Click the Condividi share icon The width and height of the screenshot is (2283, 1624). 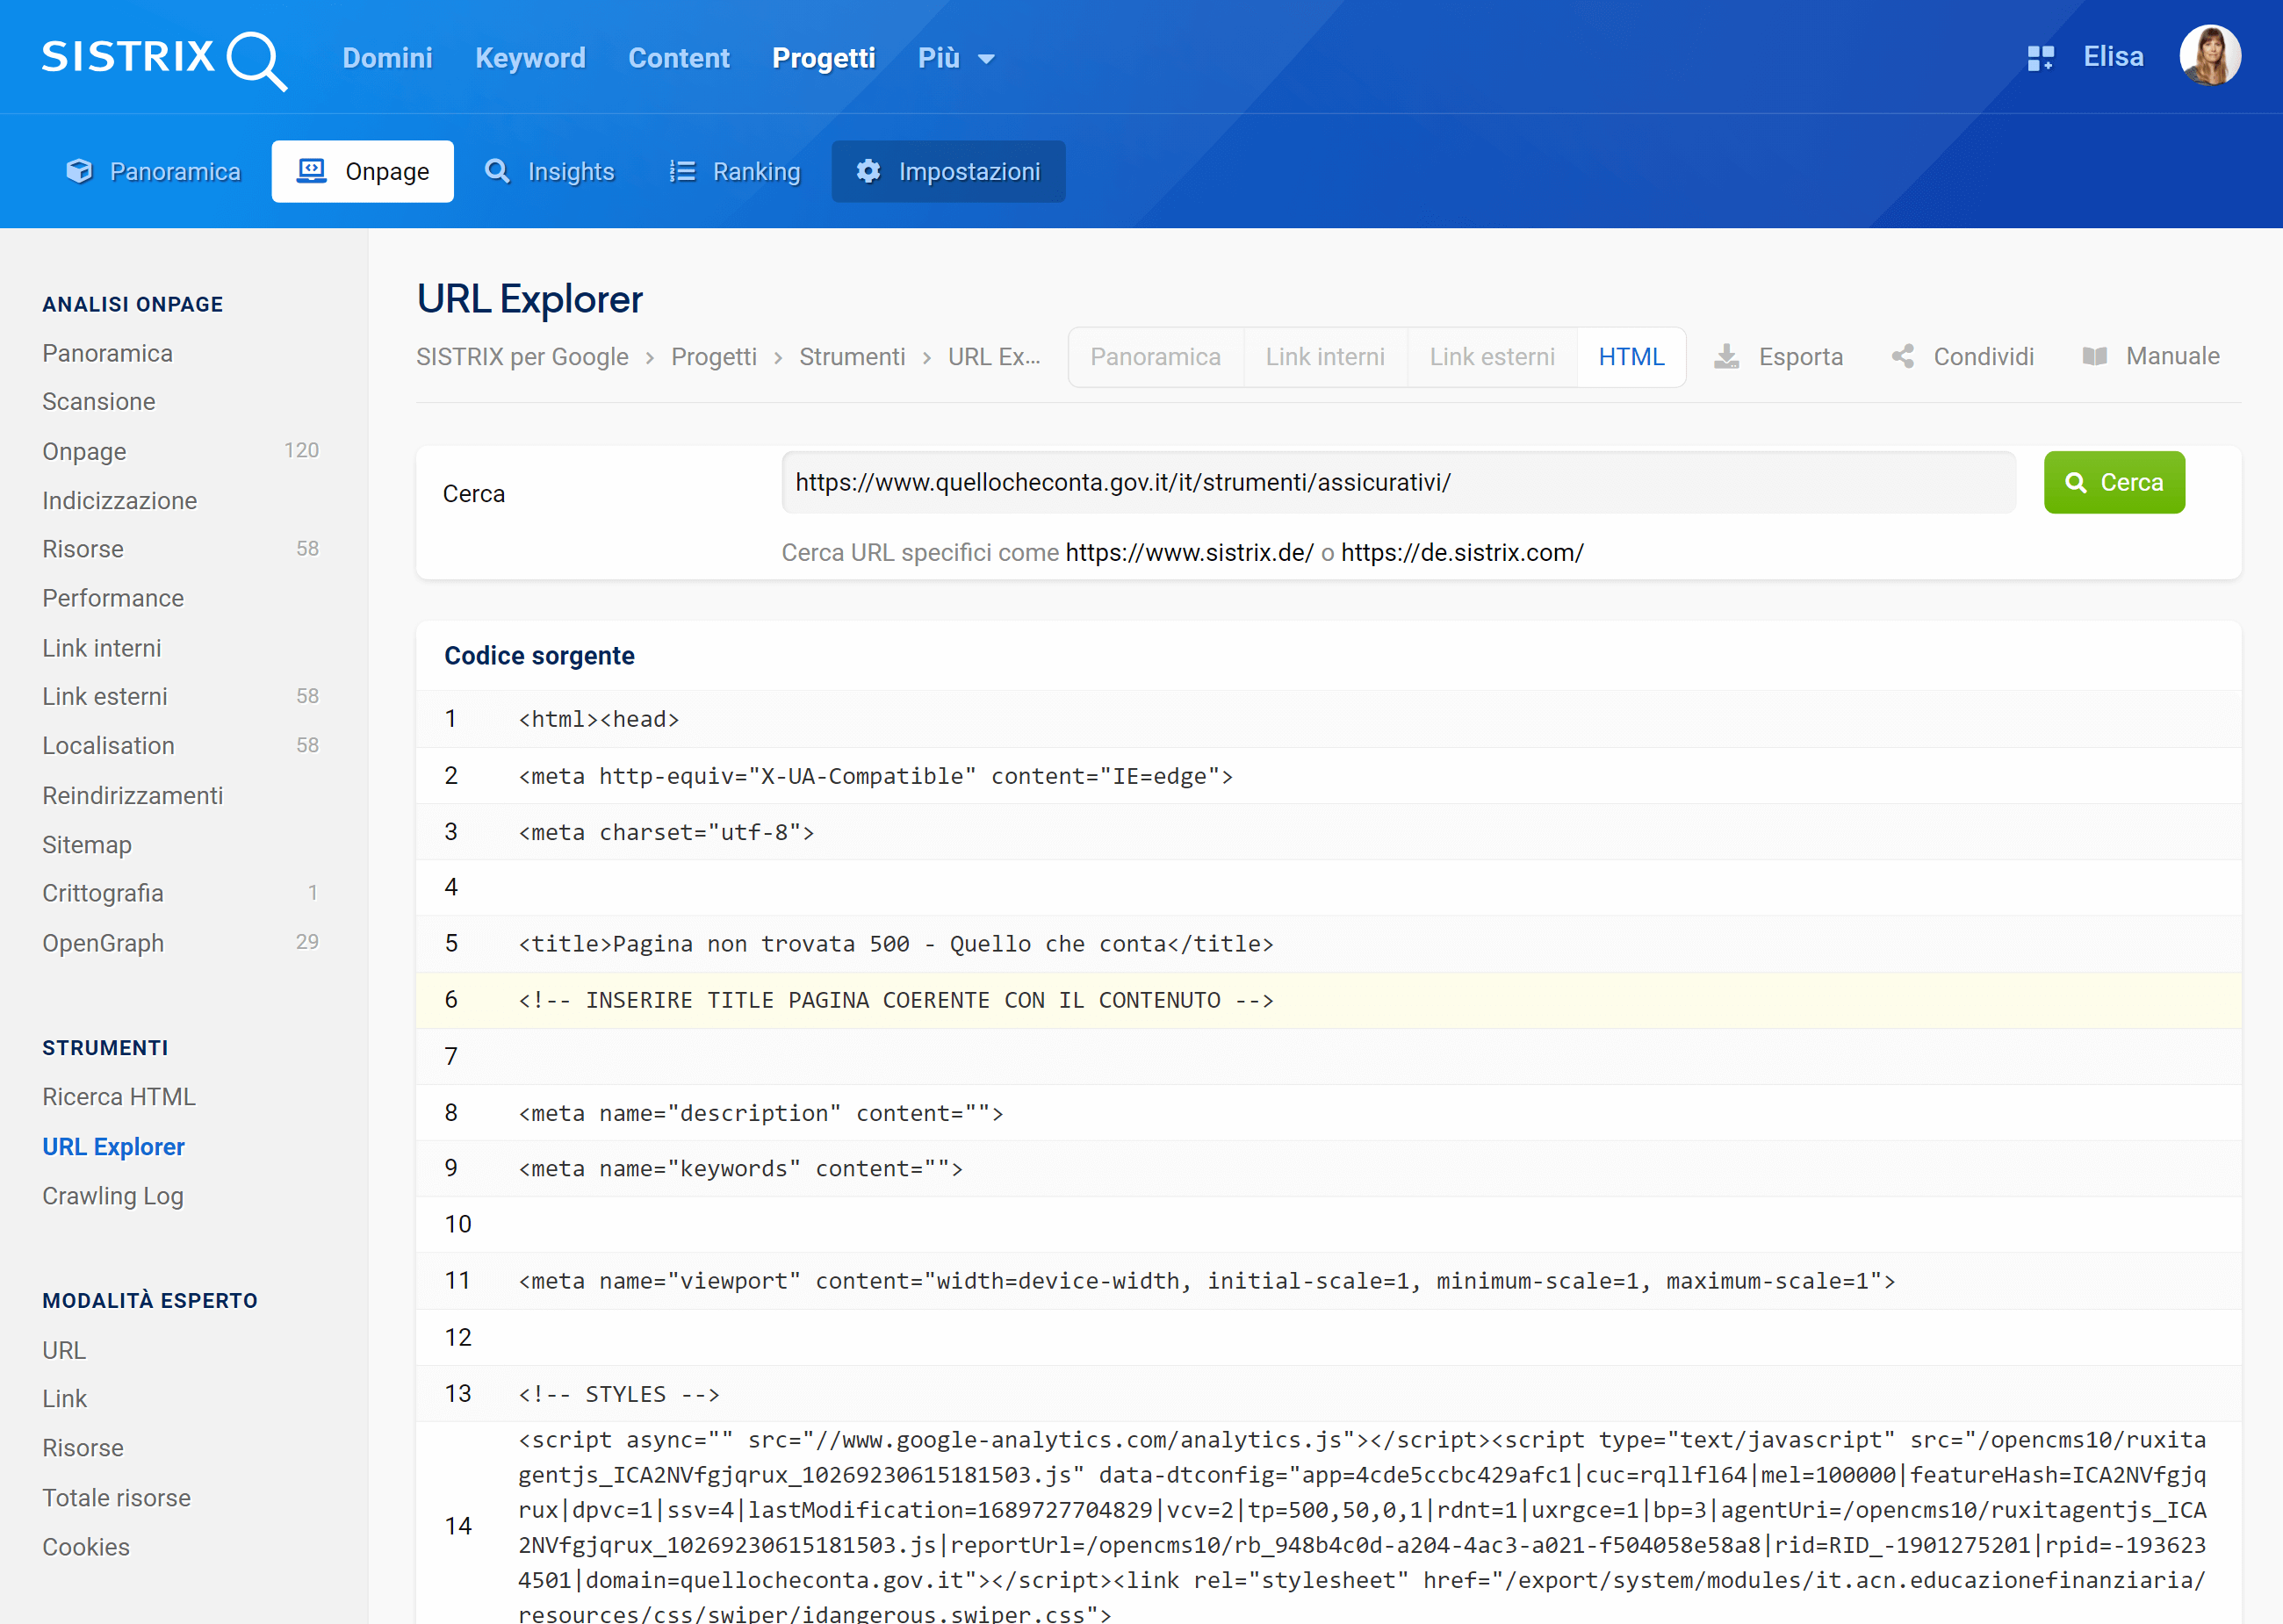point(1903,356)
